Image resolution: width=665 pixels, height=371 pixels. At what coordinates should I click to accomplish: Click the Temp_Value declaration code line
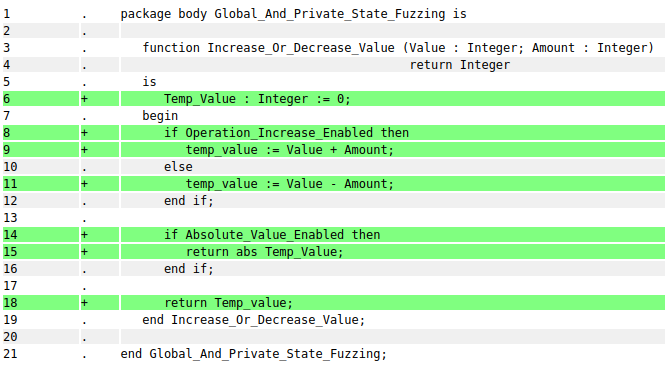click(x=257, y=99)
